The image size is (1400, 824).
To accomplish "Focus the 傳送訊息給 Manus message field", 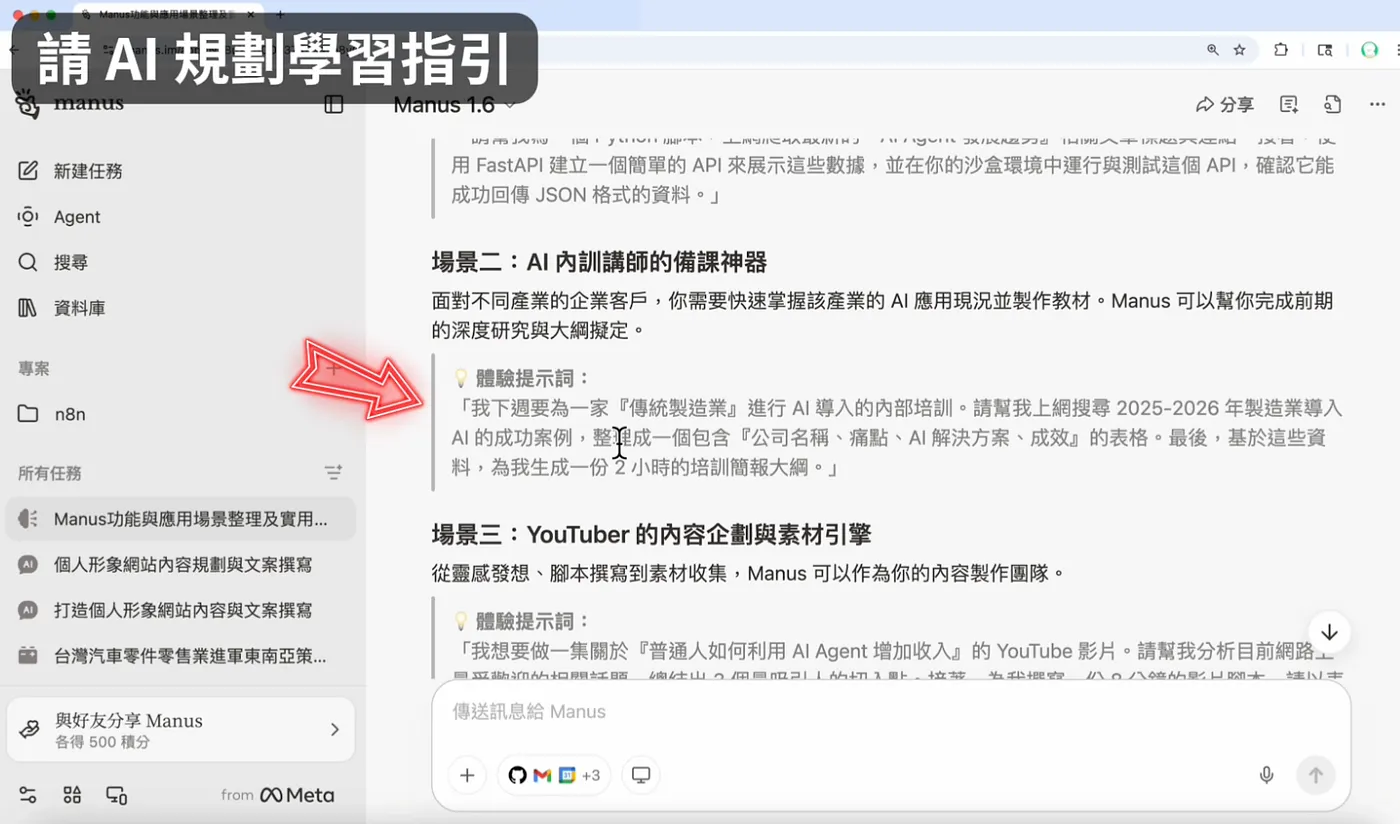I will 890,712.
